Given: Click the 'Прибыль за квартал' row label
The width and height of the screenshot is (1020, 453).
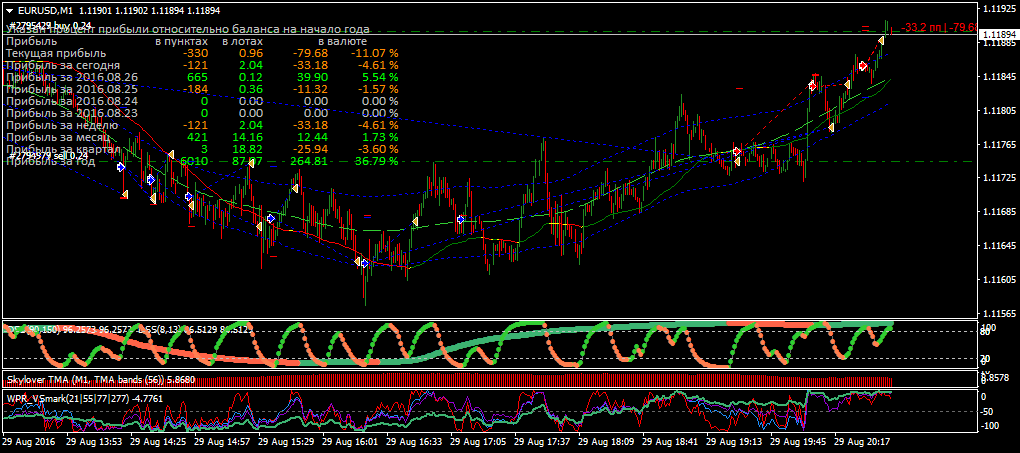Looking at the screenshot, I should (x=63, y=149).
